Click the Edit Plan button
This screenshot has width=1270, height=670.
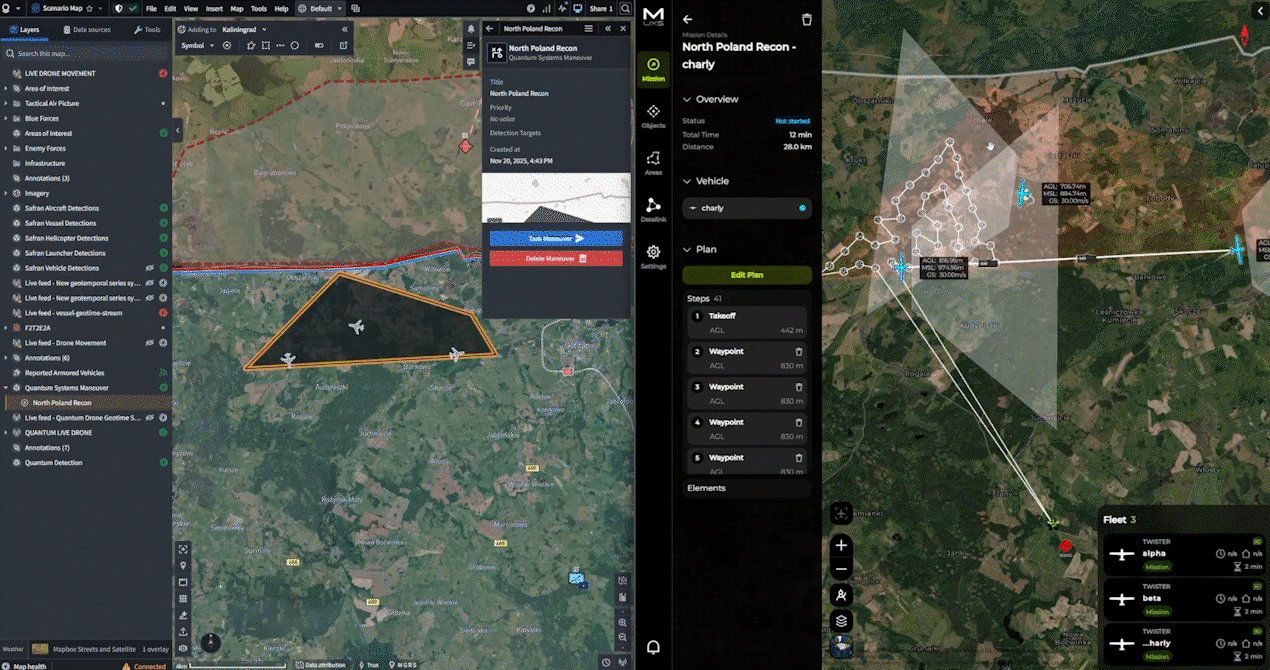click(x=746, y=274)
